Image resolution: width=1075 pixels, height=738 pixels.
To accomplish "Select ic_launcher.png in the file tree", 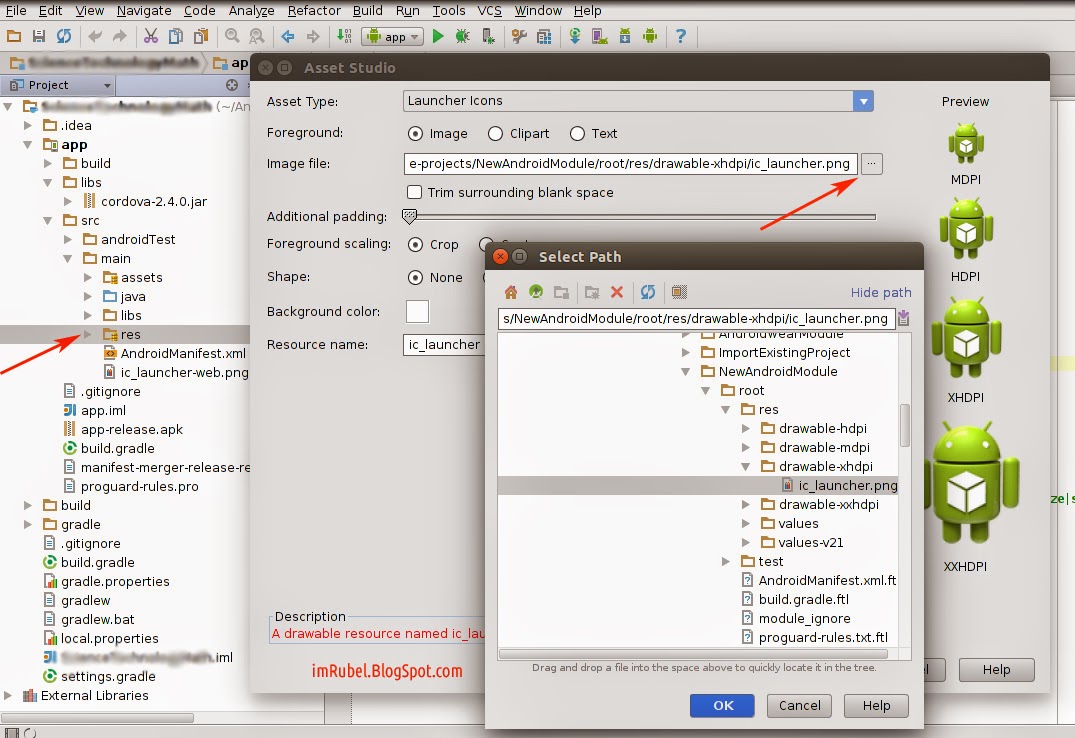I will (845, 485).
